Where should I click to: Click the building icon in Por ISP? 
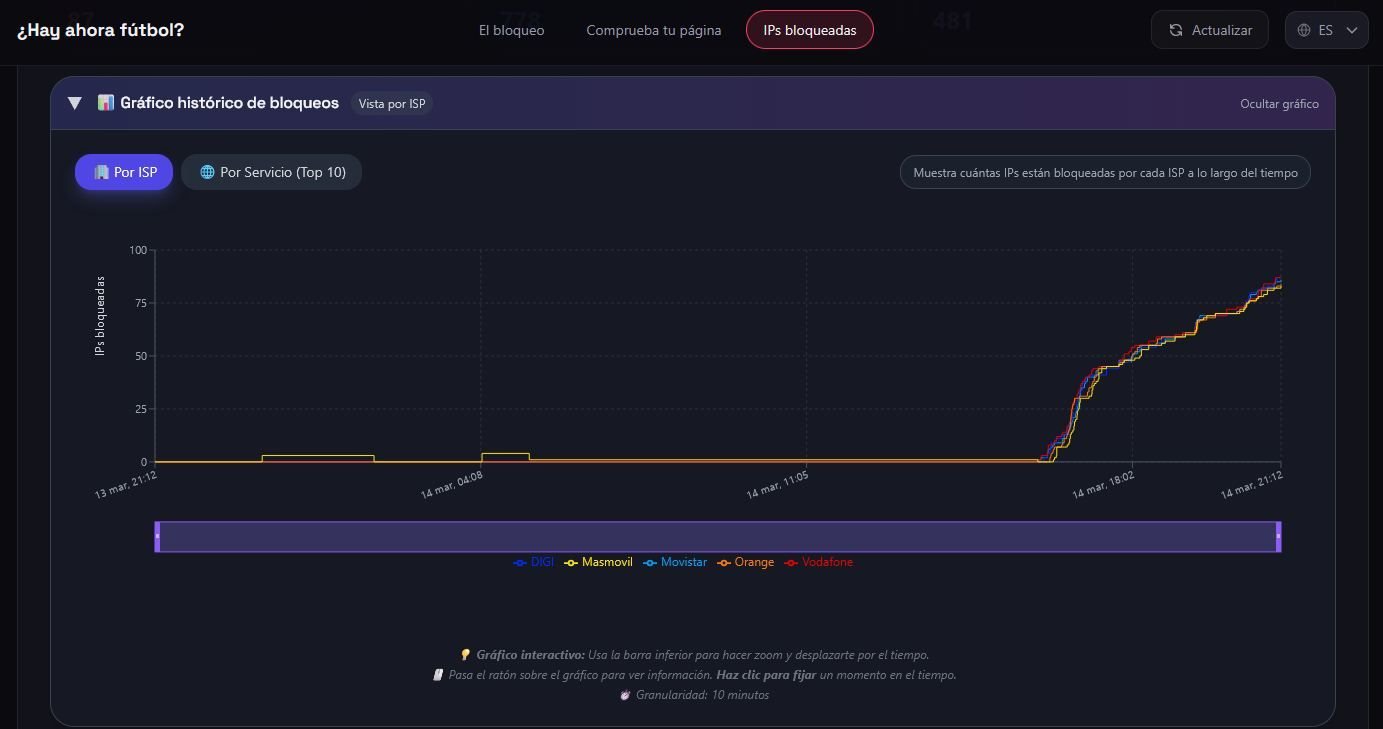click(101, 172)
